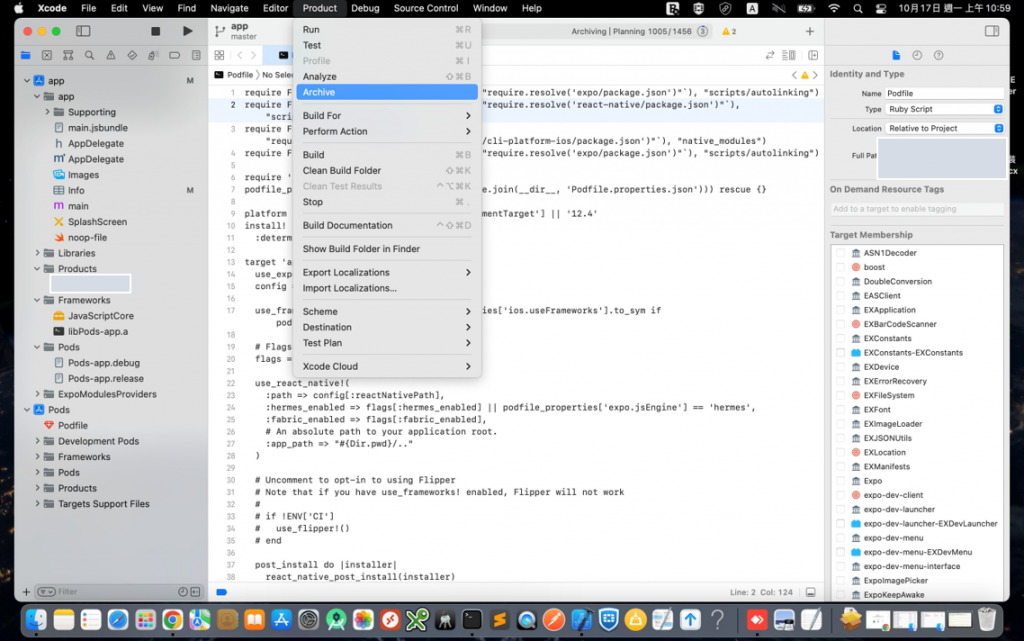This screenshot has height=641, width=1024.
Task: Open the Library with the plus button
Action: pos(810,31)
